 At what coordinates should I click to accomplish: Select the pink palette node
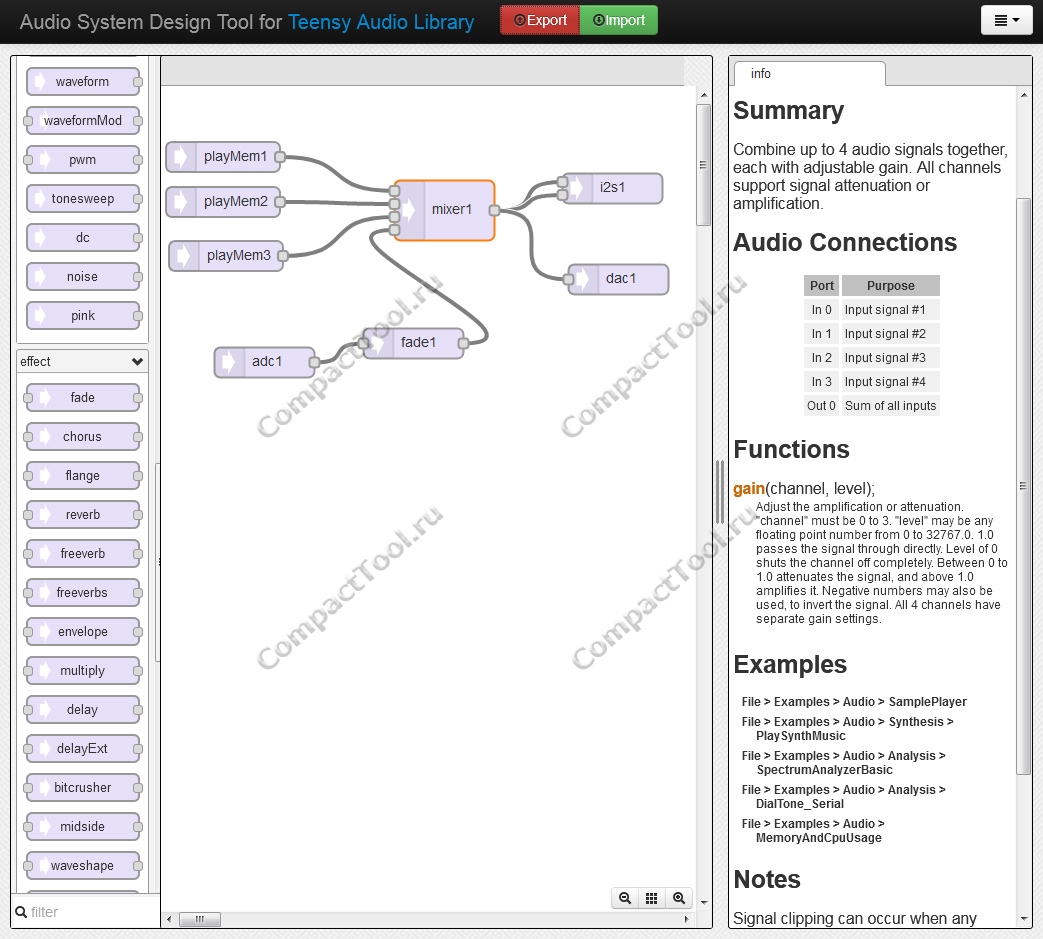pyautogui.click(x=83, y=316)
